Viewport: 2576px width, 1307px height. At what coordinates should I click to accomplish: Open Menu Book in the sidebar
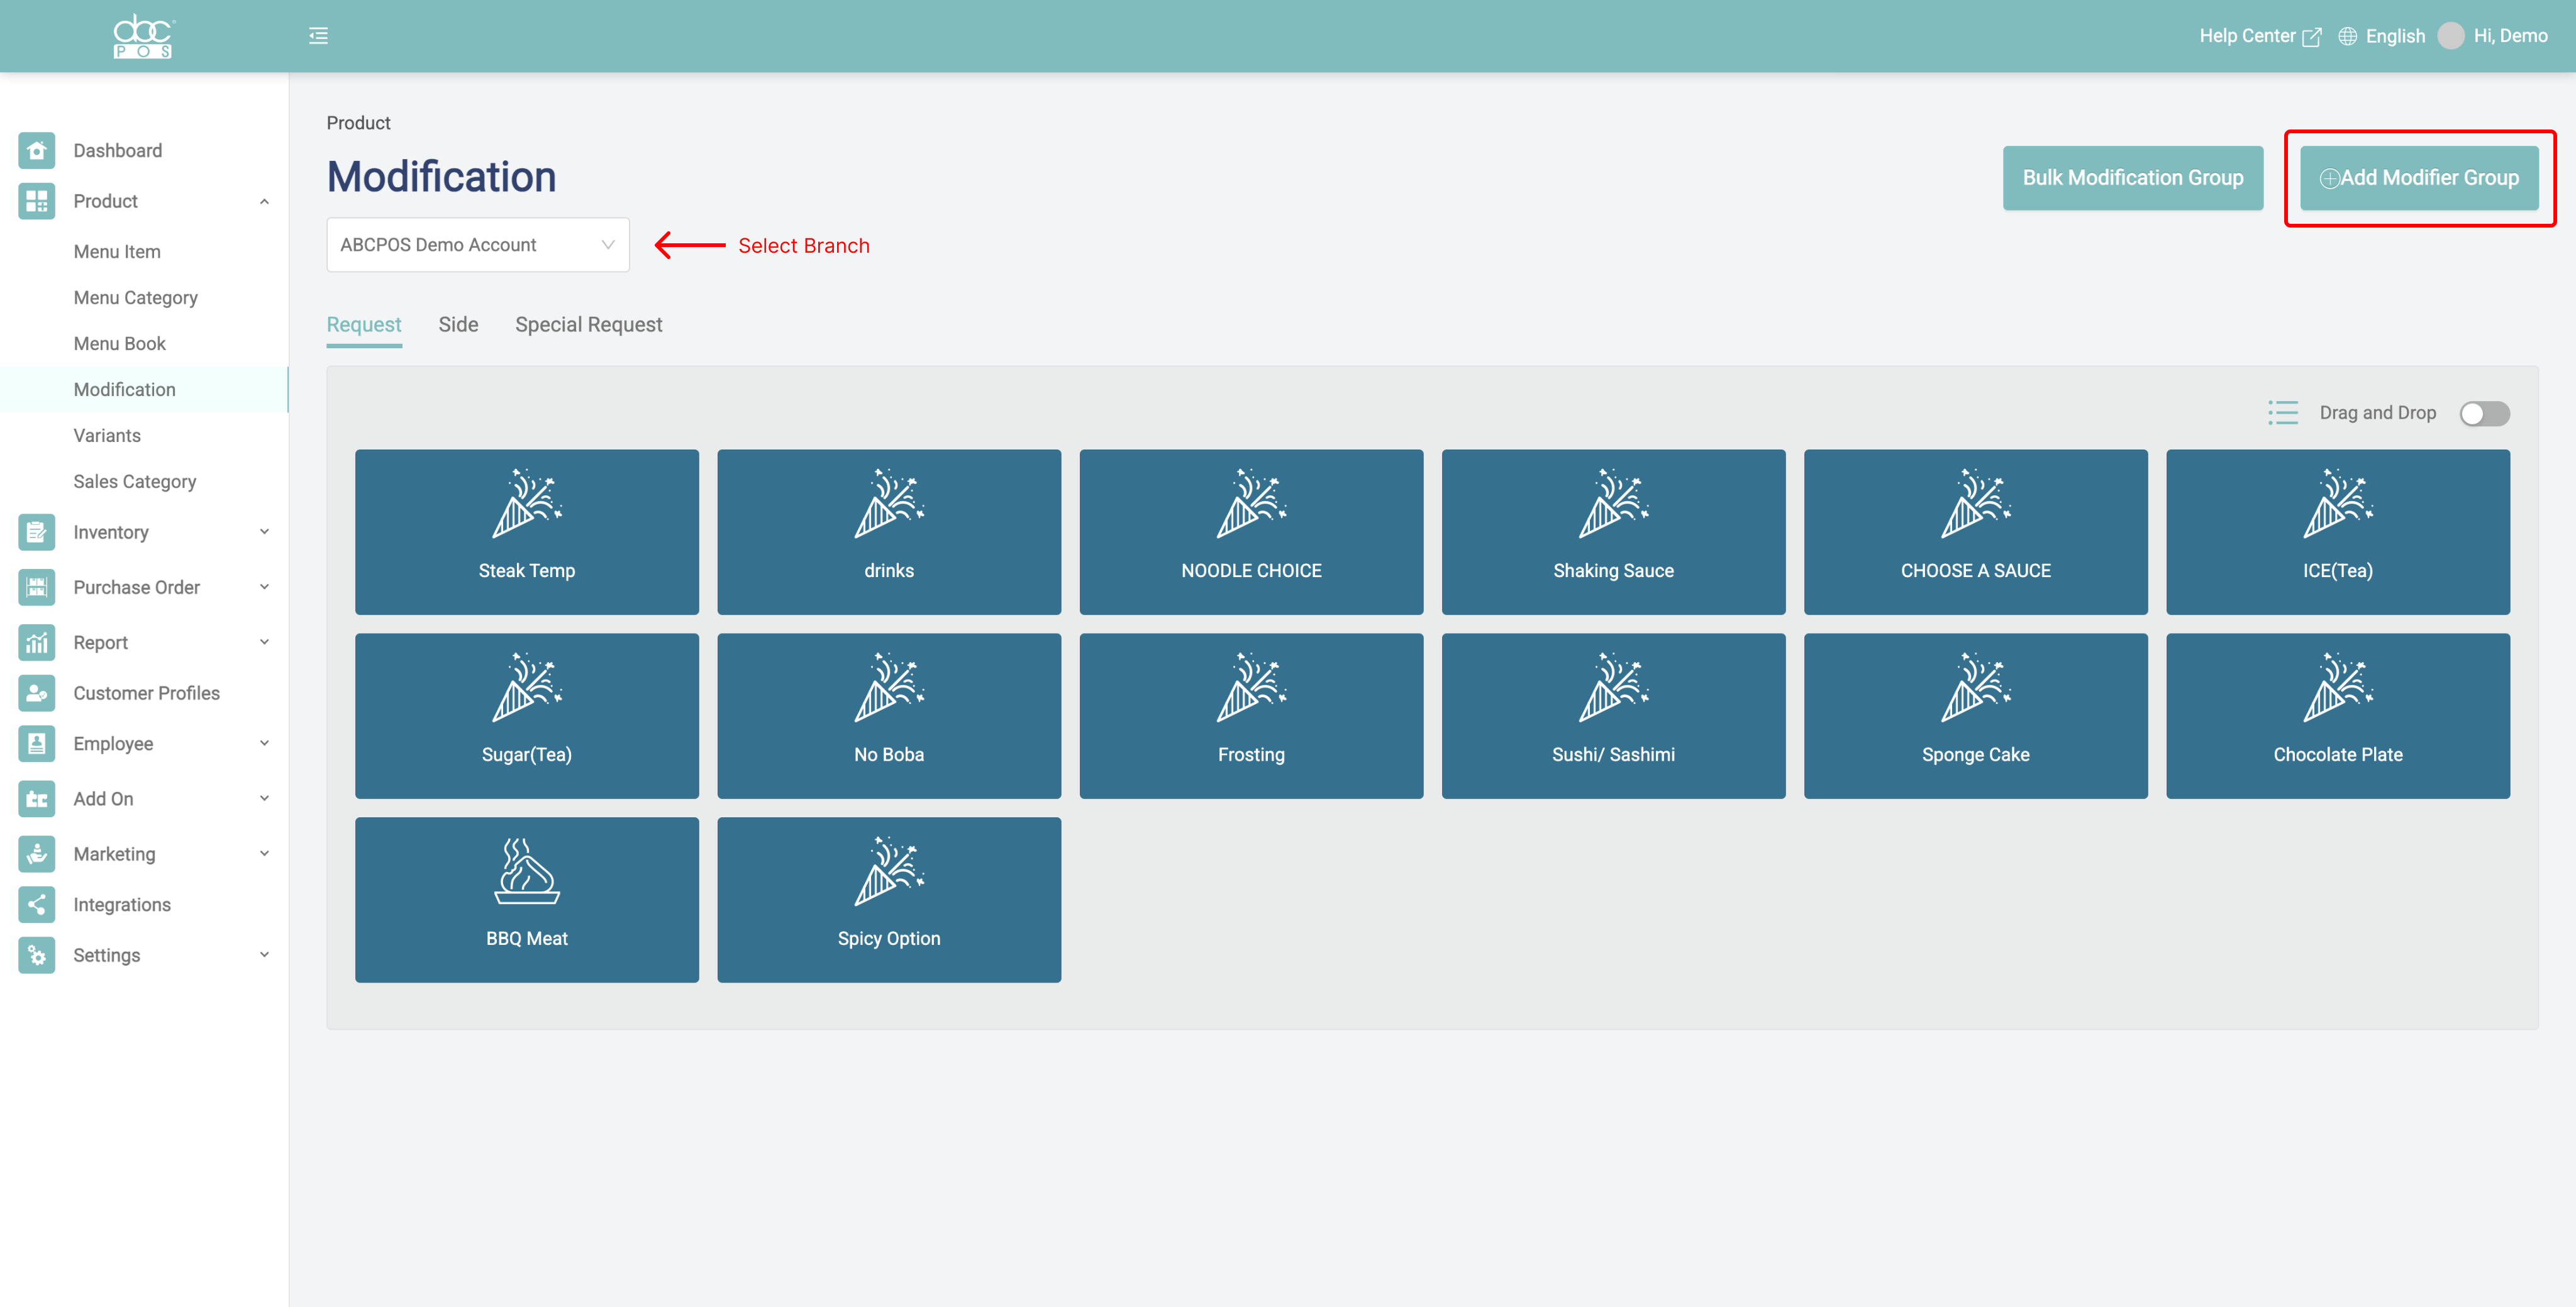click(x=119, y=344)
